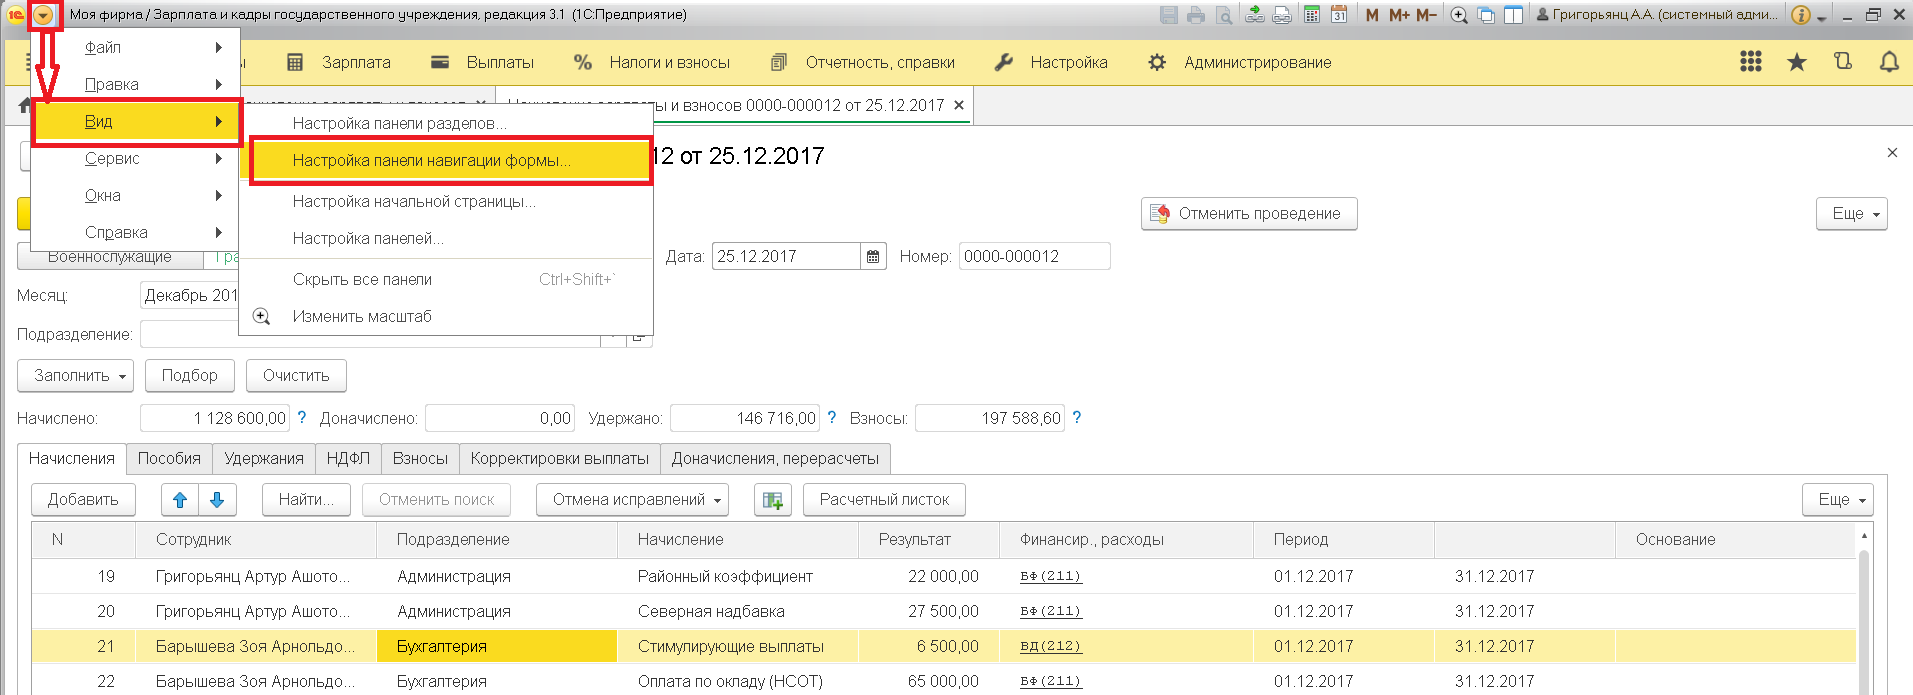Viewport: 1913px width, 695px height.
Task: Select Настройка панелей menu item
Action: click(x=446, y=238)
